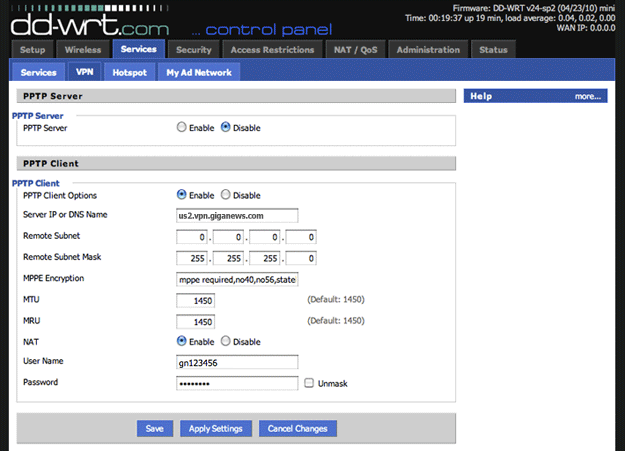
Task: Enable the PPTP Server radio option
Action: [181, 127]
